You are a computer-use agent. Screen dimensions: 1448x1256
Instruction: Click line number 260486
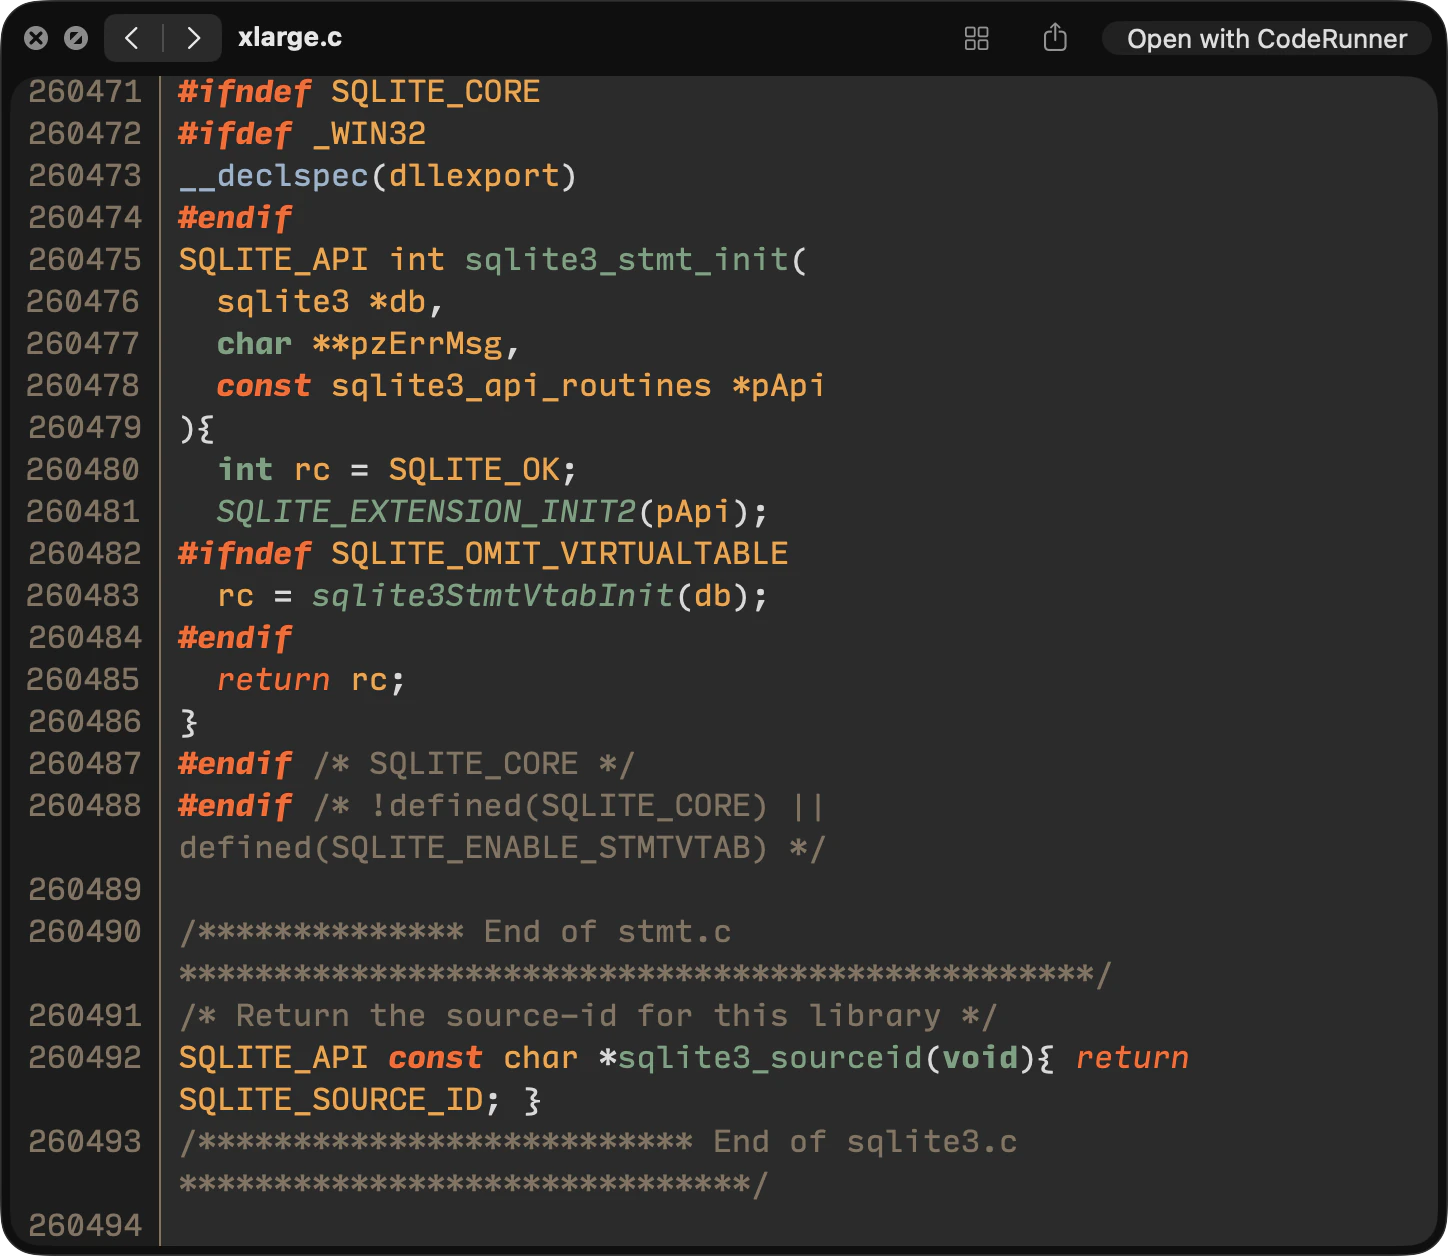[x=85, y=722]
